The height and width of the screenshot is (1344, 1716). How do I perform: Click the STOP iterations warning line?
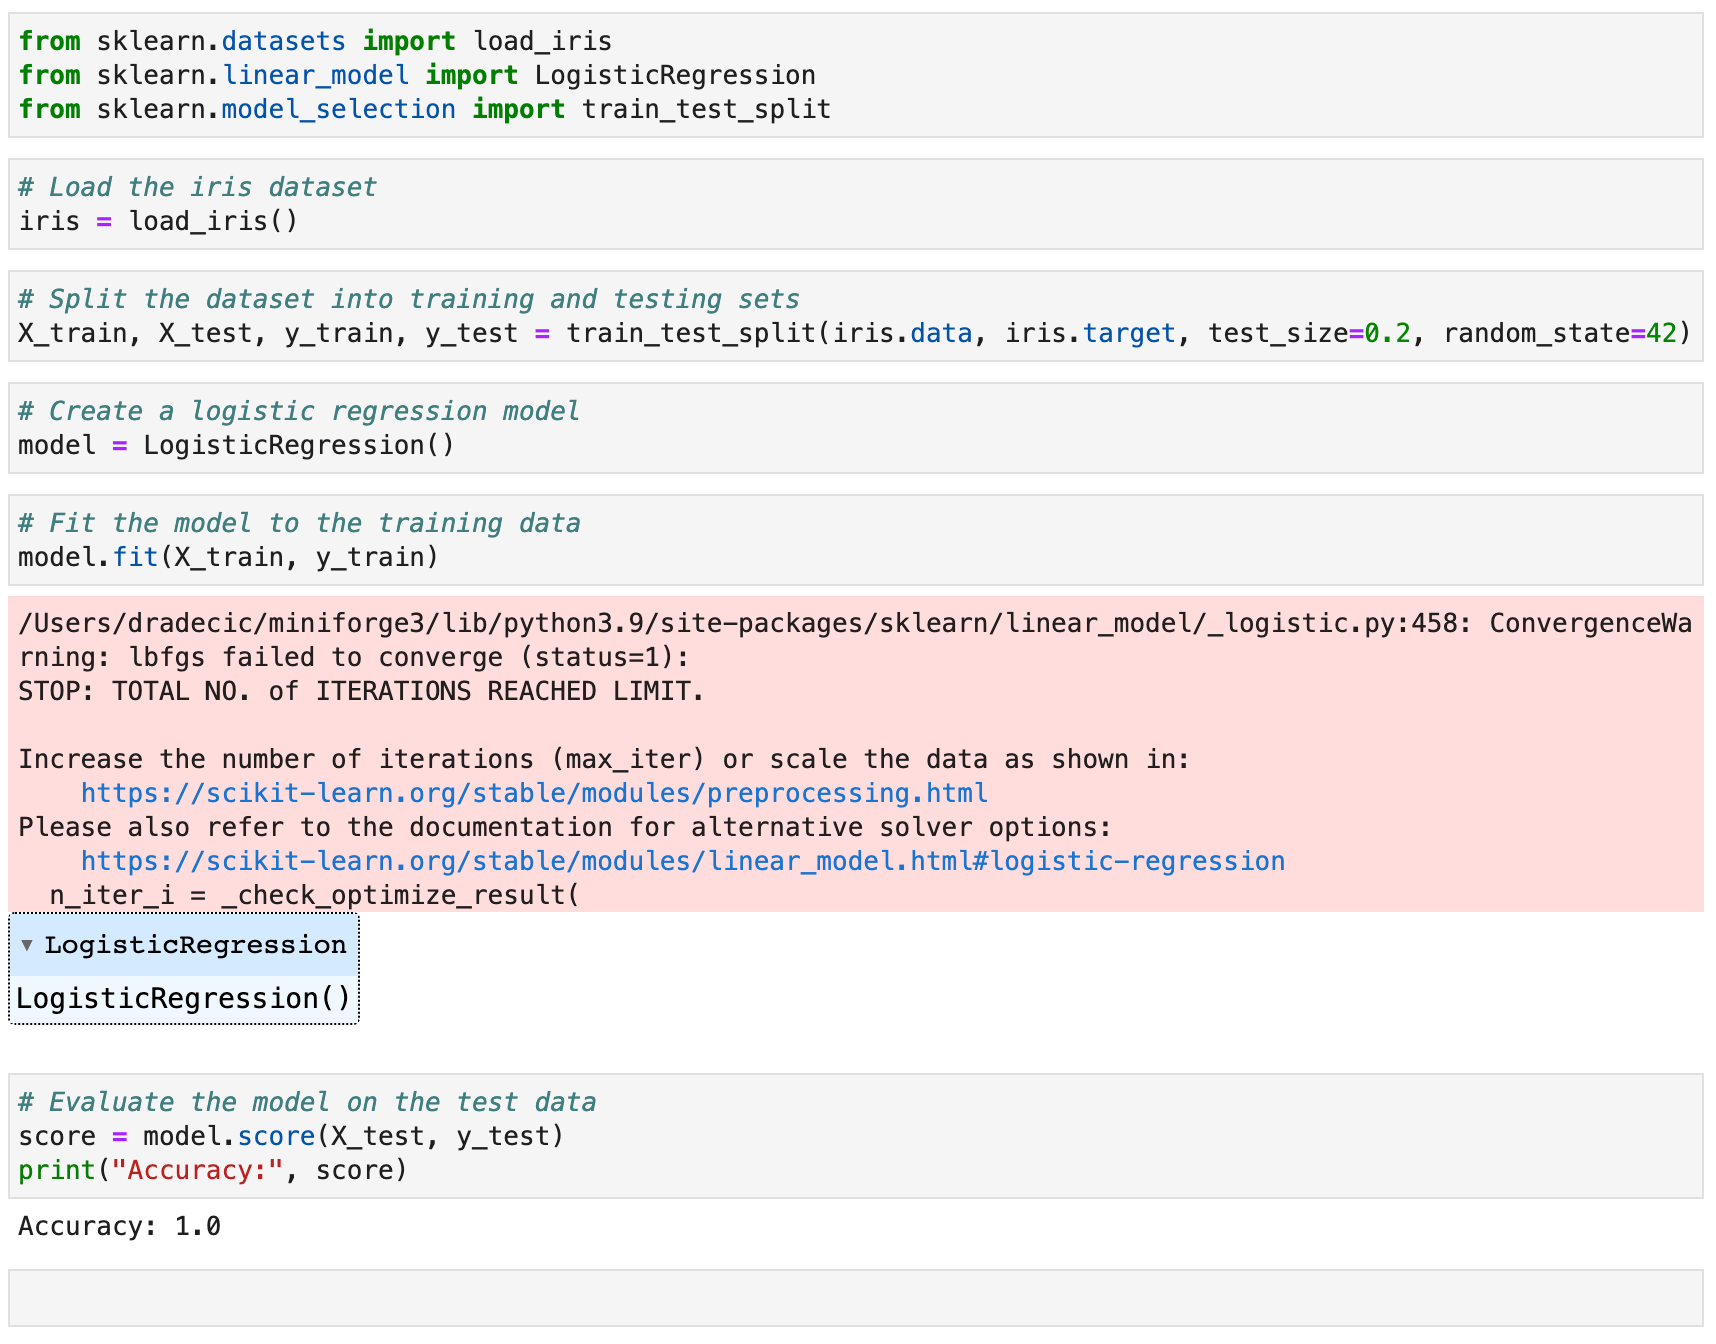pyautogui.click(x=360, y=690)
